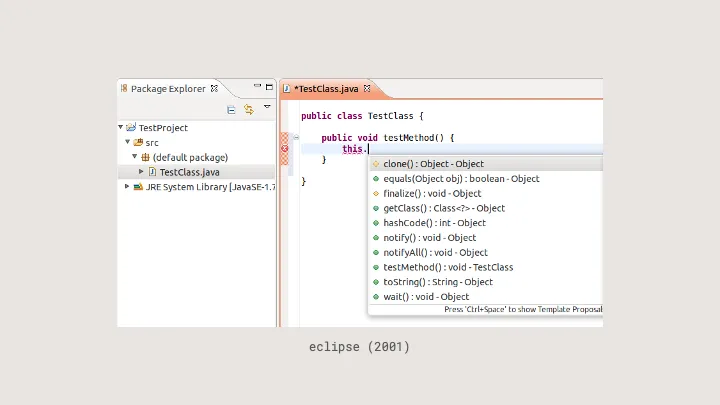Viewport: 720px width, 405px height.
Task: Choose wait() completion proposal
Action: (x=486, y=296)
